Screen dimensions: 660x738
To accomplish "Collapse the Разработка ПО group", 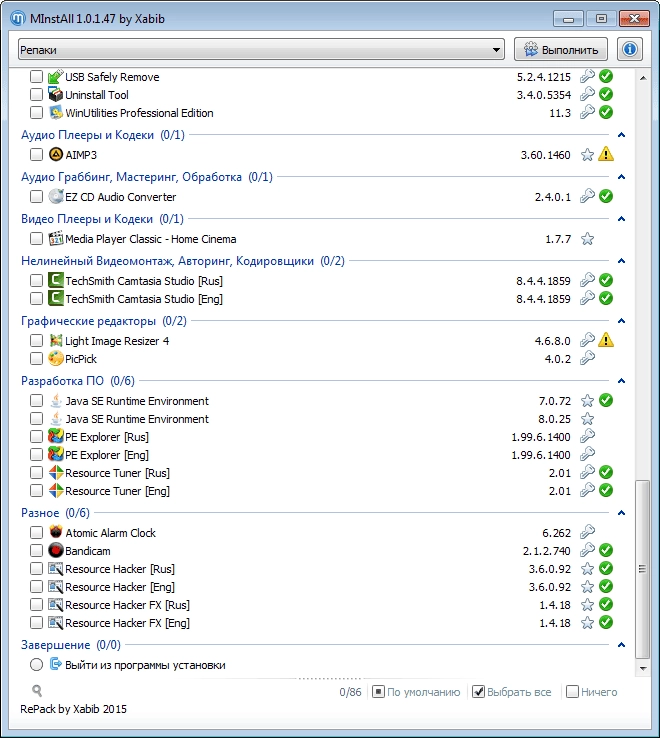I will click(x=621, y=381).
